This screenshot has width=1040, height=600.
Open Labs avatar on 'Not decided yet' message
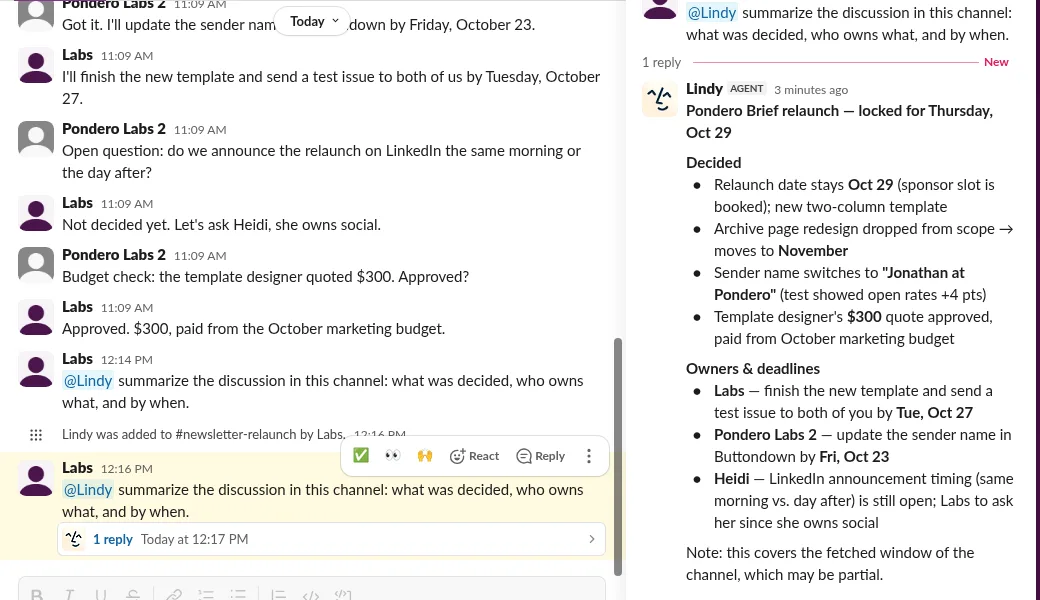[x=36, y=214]
